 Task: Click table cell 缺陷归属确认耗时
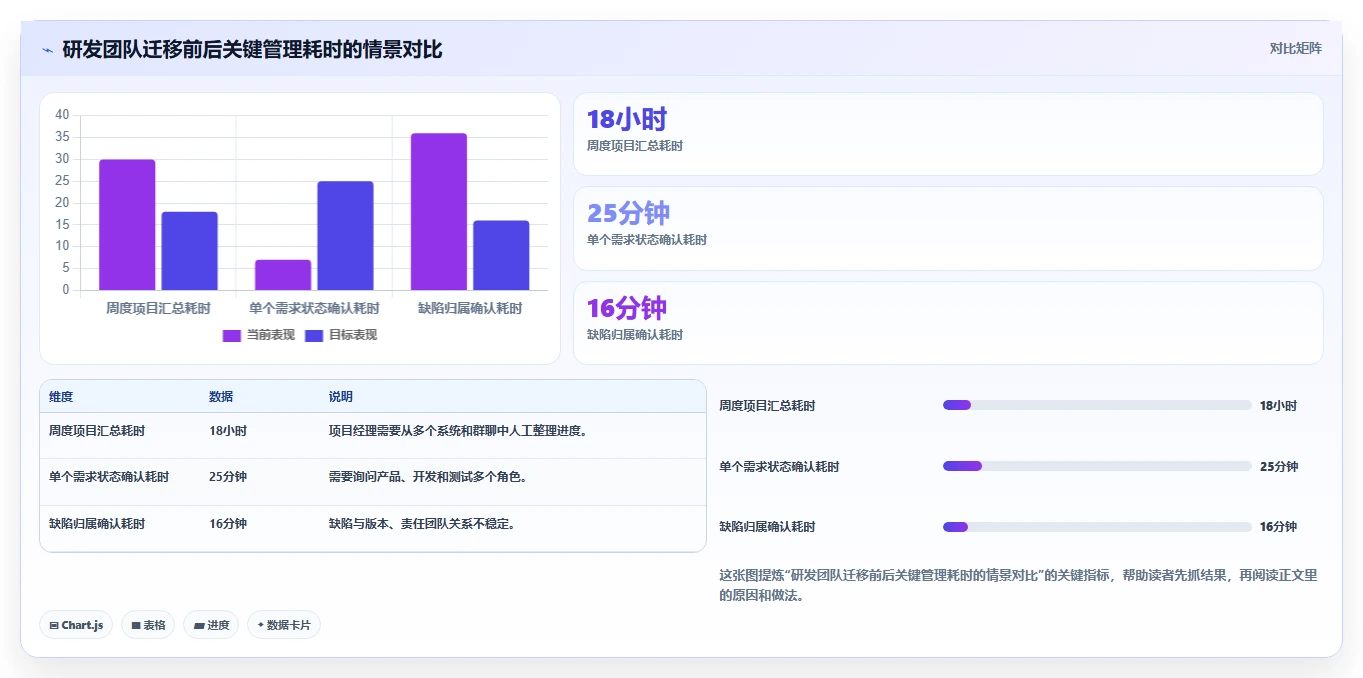97,524
